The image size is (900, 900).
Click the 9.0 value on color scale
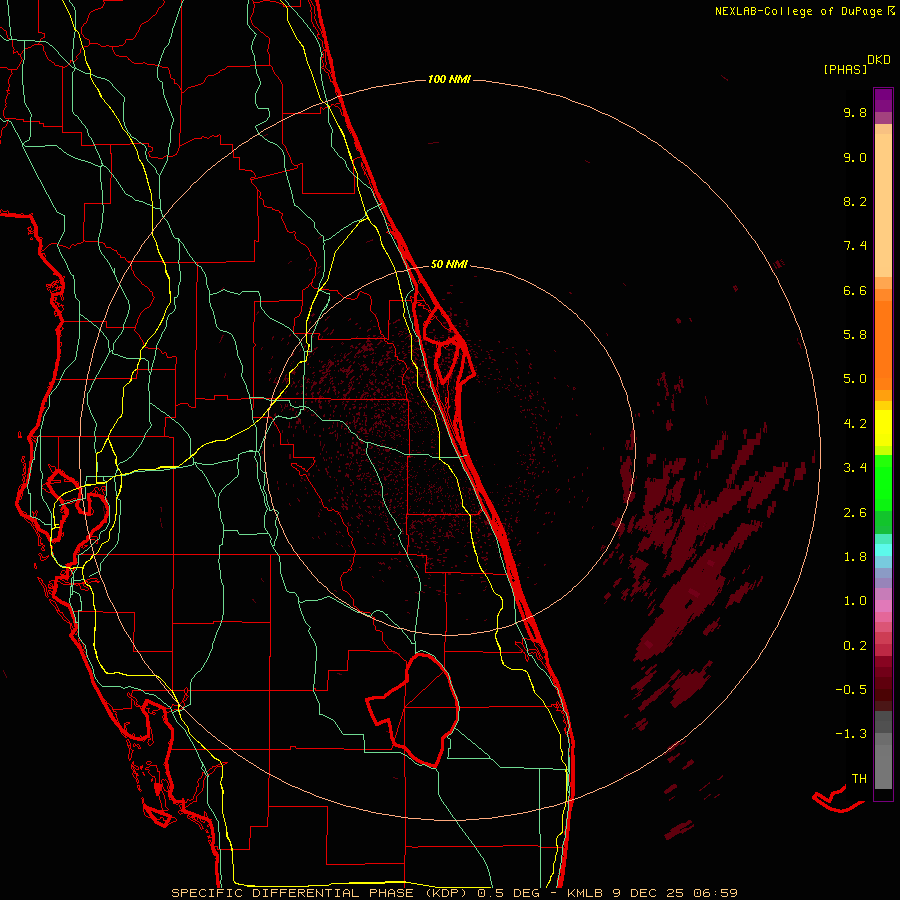(855, 157)
